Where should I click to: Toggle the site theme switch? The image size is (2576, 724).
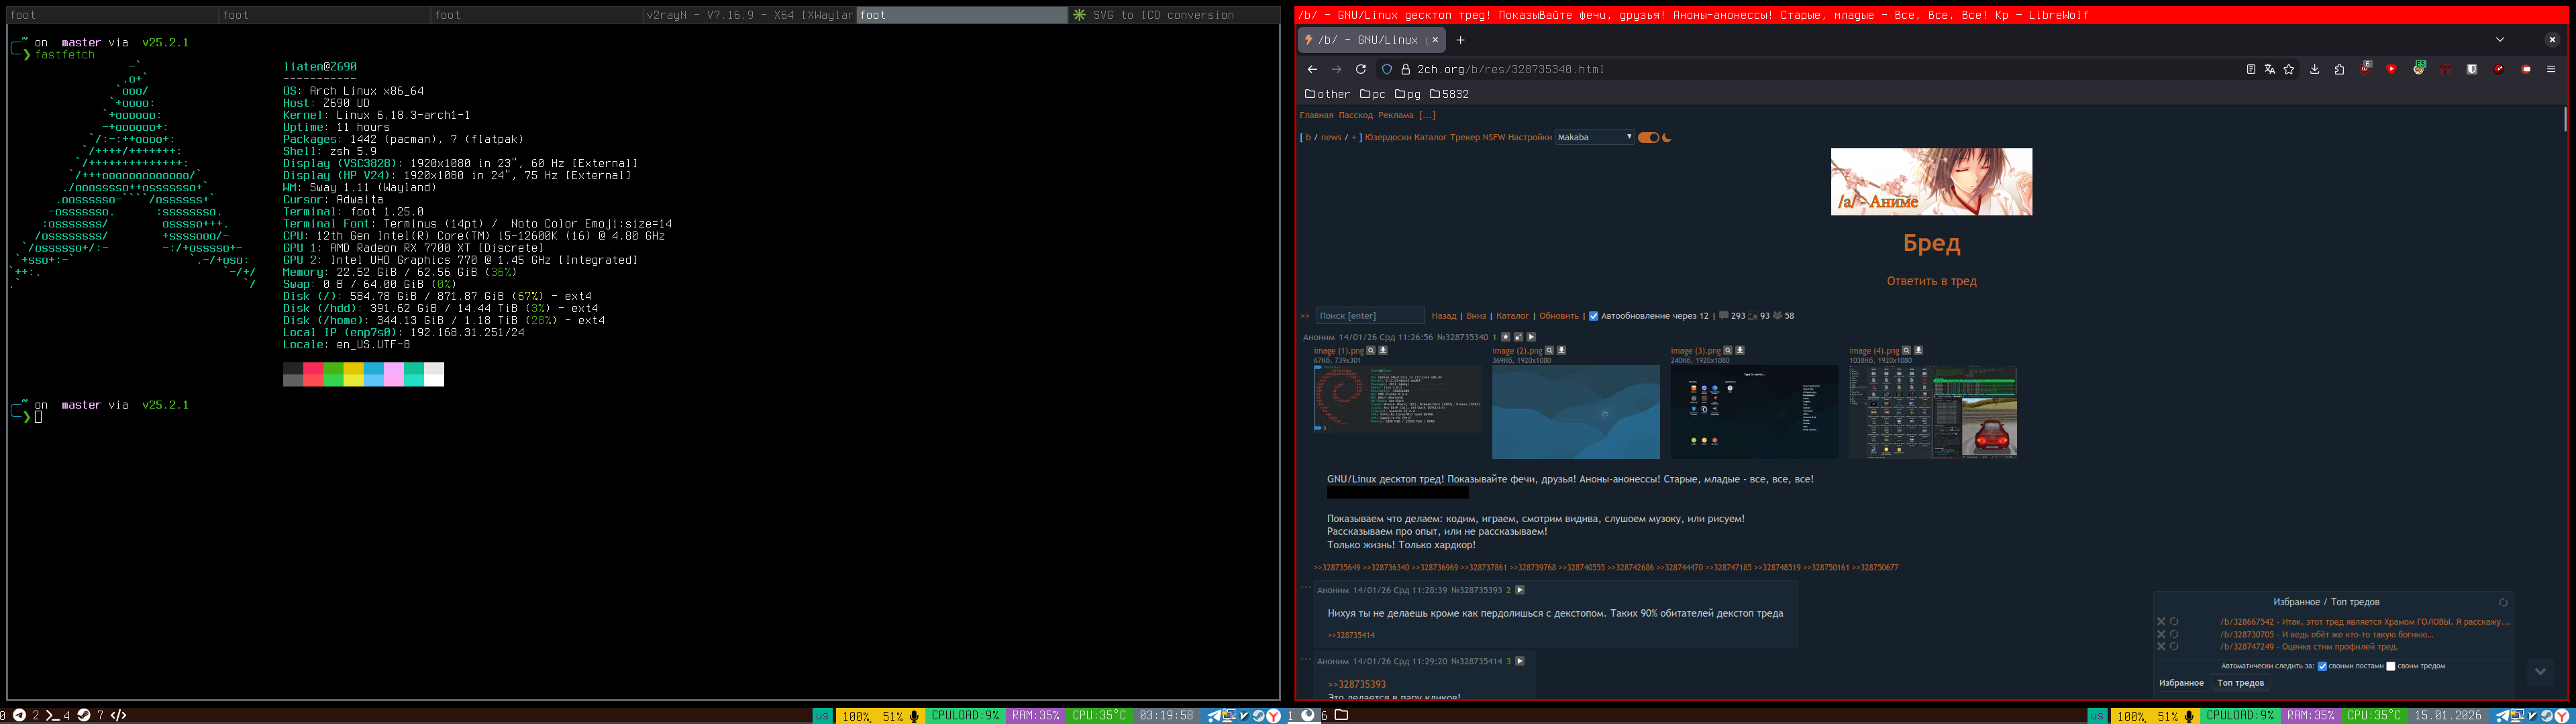pyautogui.click(x=1648, y=138)
